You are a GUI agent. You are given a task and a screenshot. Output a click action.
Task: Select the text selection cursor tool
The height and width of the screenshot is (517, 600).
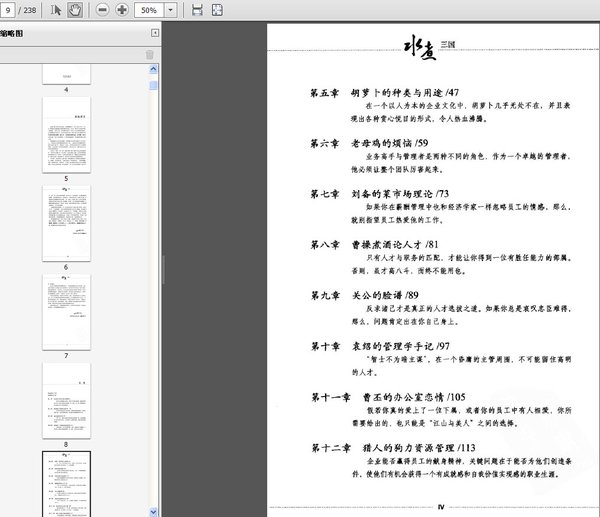click(x=56, y=10)
